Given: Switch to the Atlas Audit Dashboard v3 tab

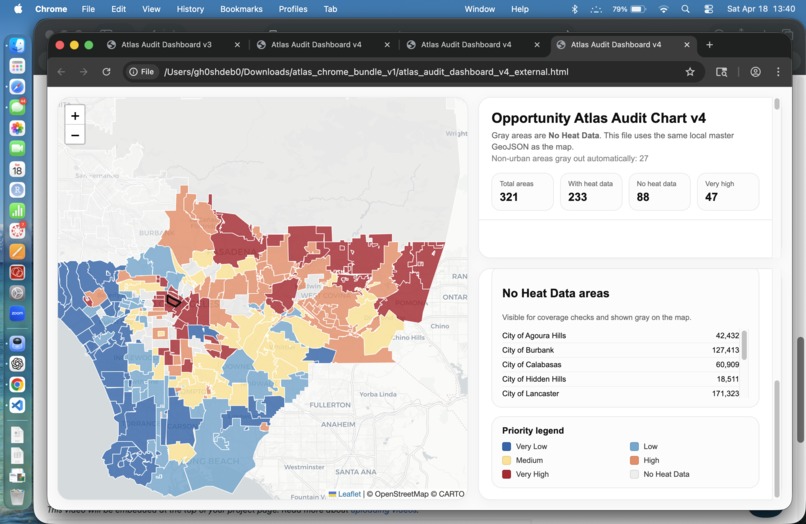Looking at the screenshot, I should coord(166,45).
